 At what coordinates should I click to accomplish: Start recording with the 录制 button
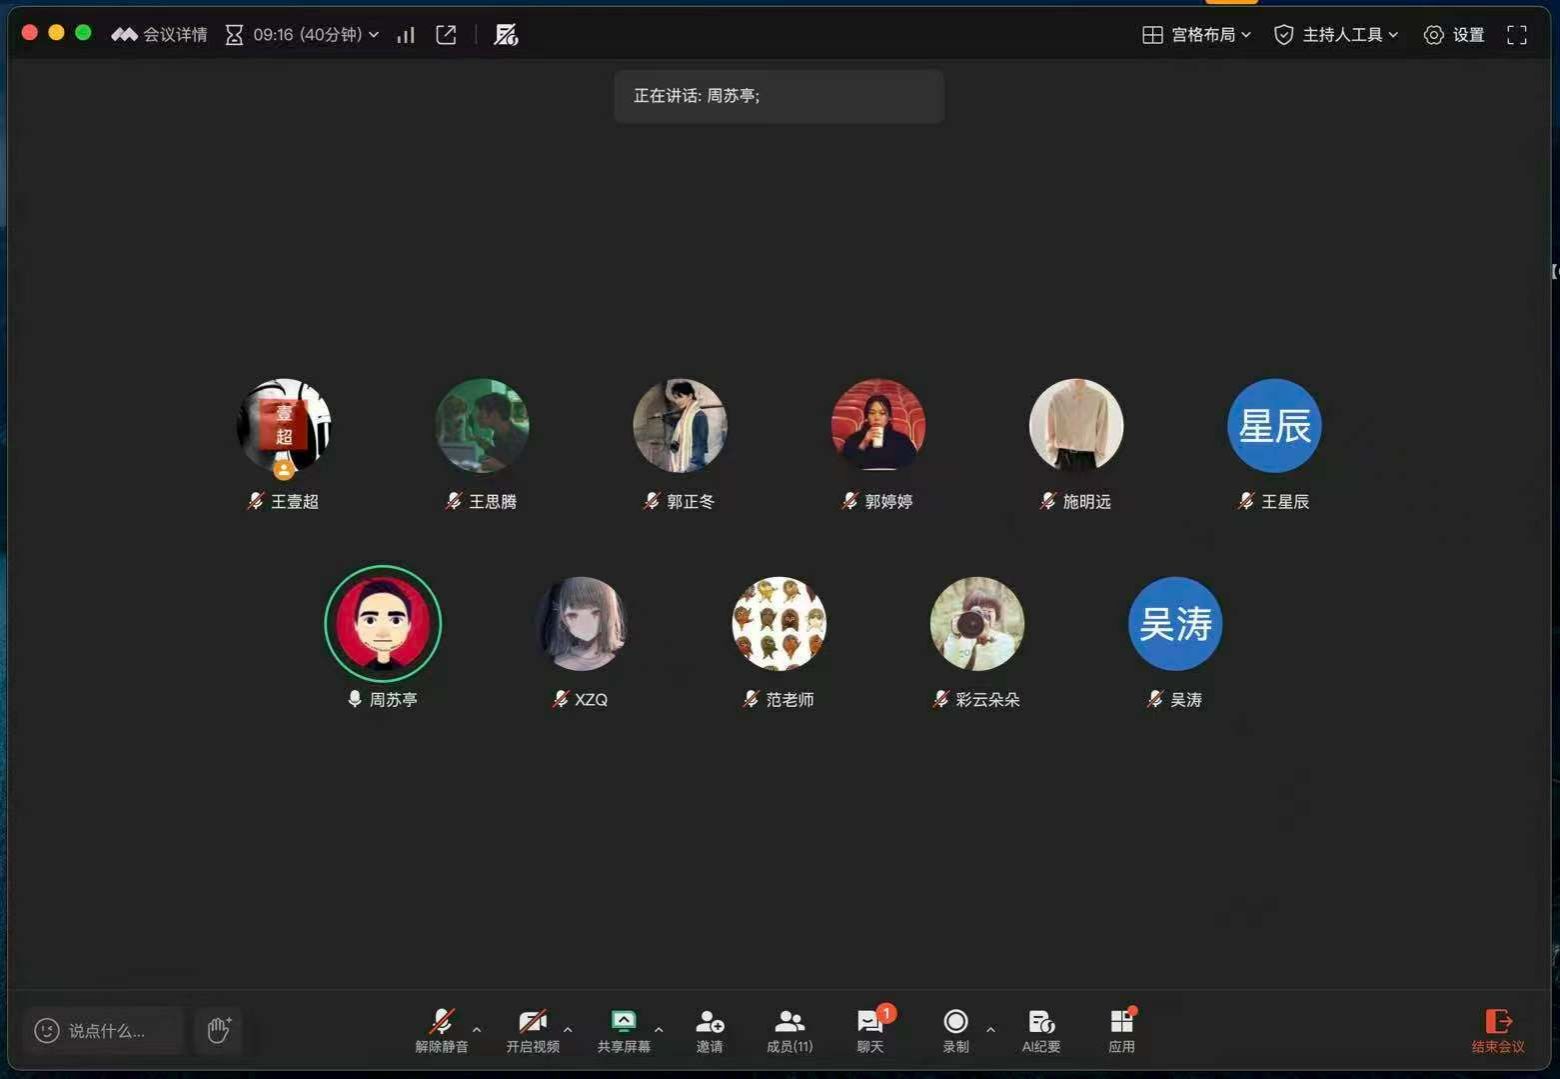(955, 1030)
